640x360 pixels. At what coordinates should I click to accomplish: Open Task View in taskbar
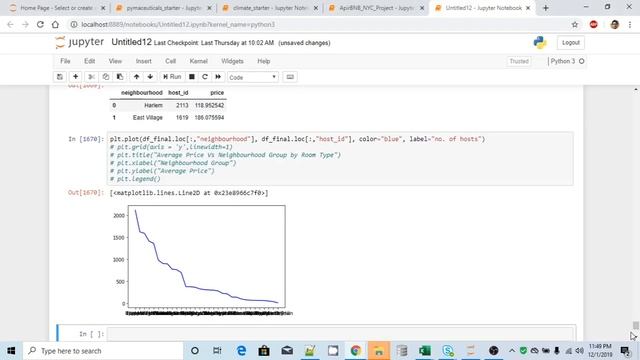[217, 351]
